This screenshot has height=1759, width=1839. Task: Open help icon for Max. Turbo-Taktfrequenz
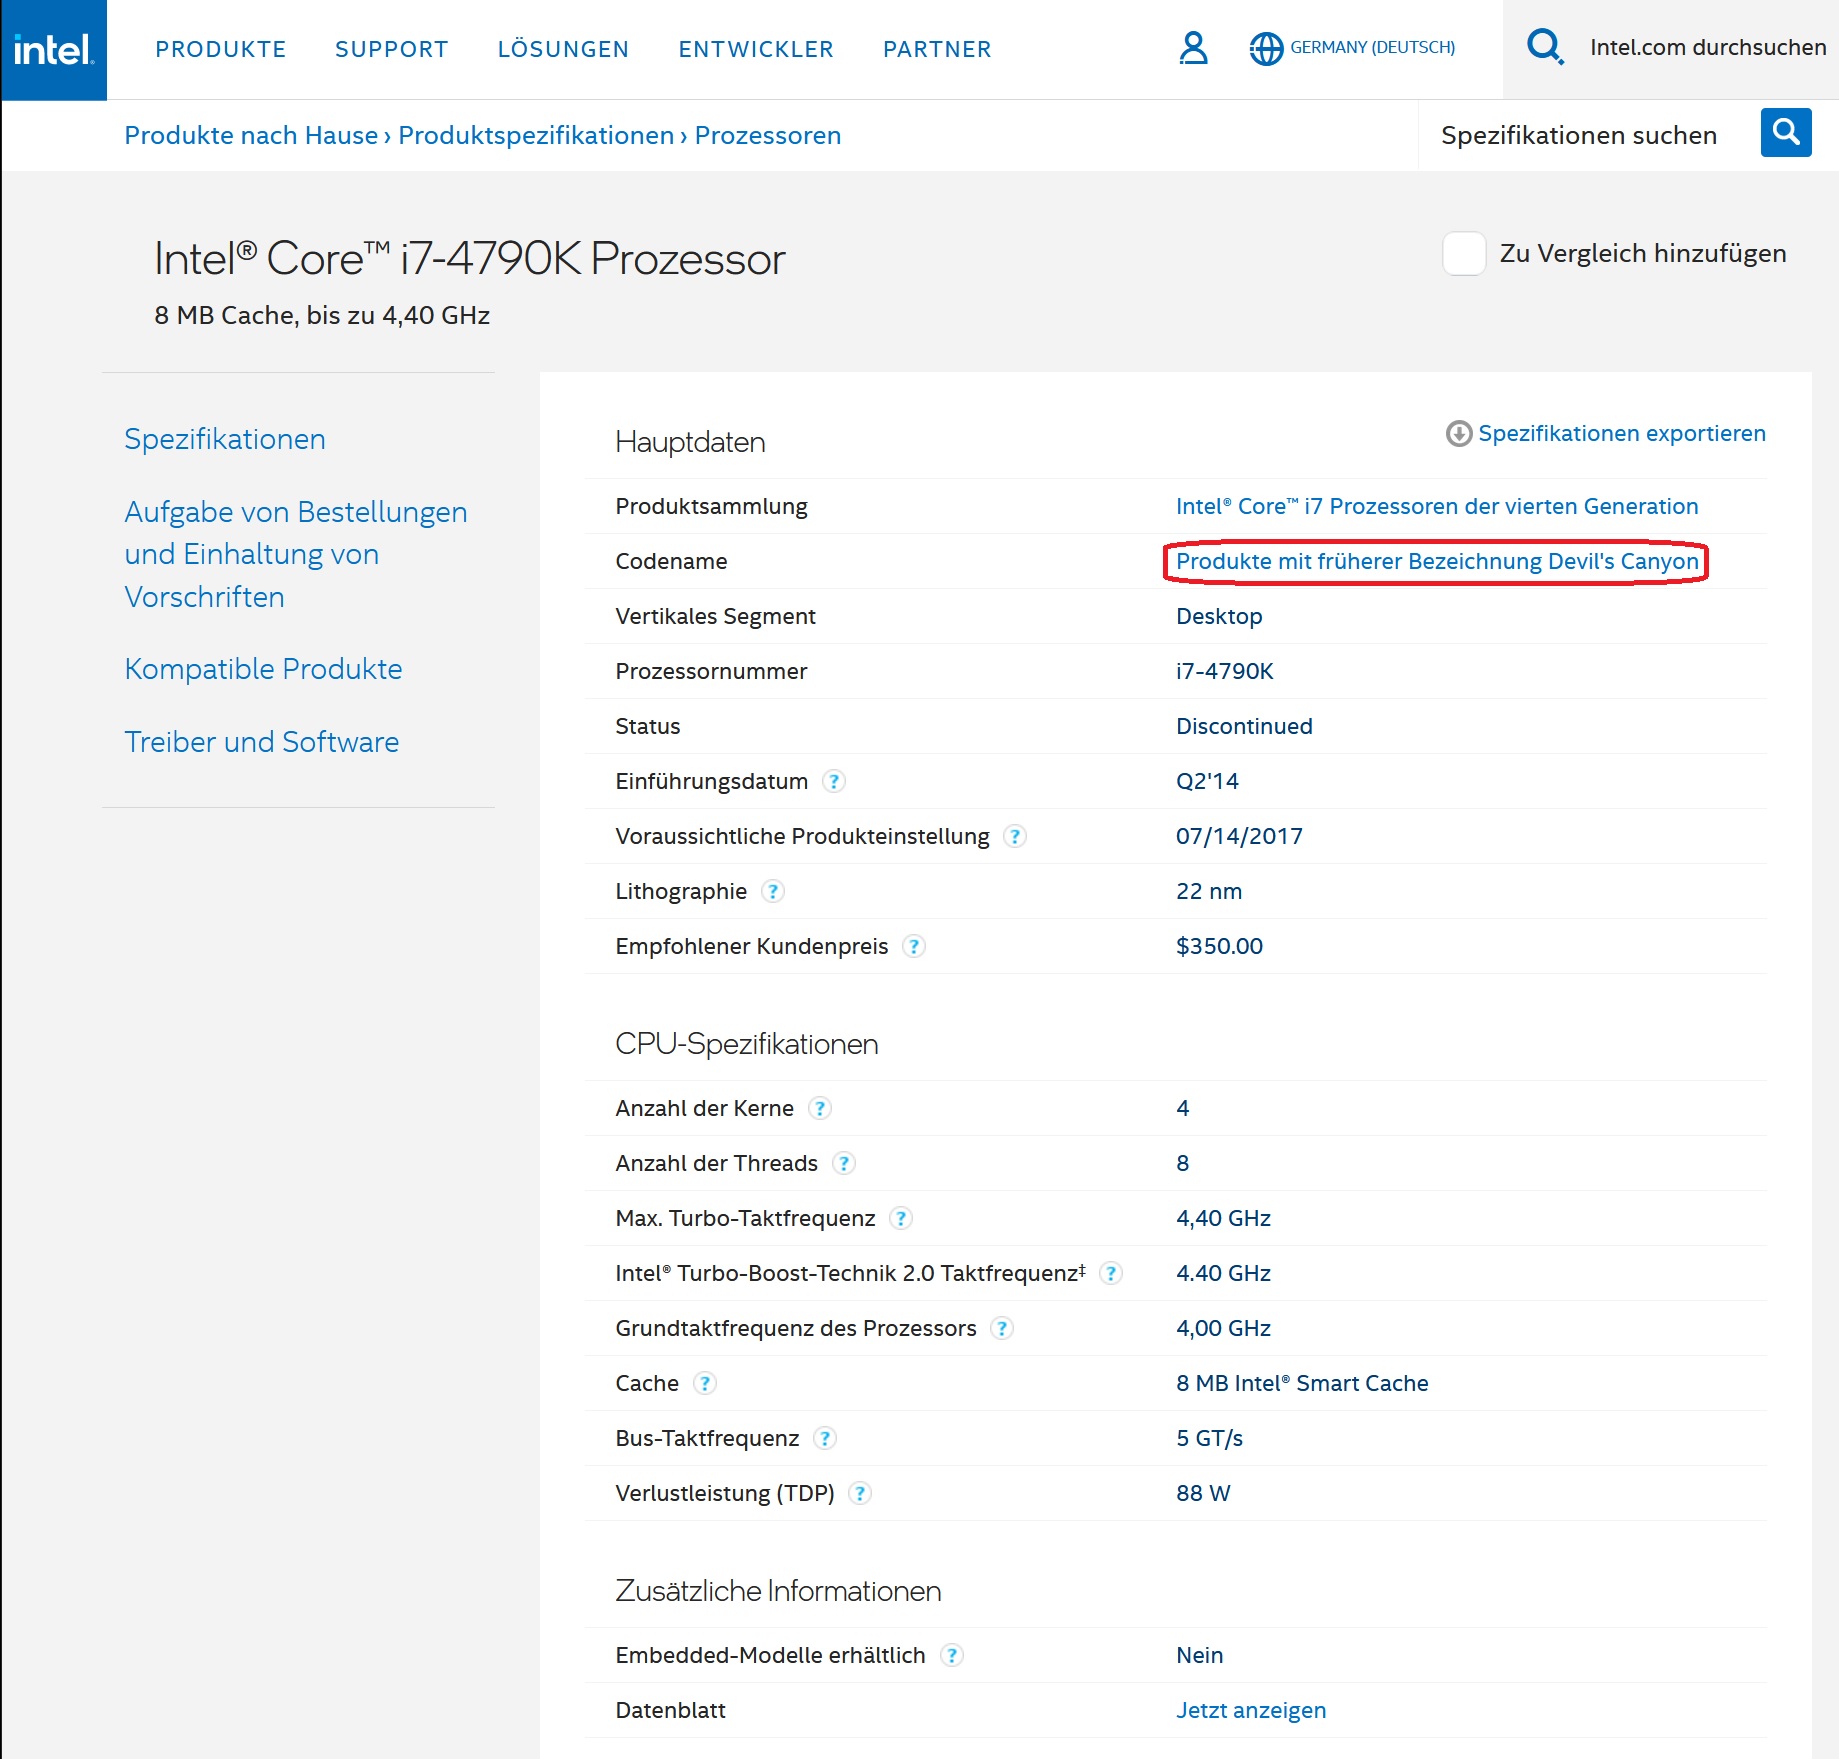[x=901, y=1218]
